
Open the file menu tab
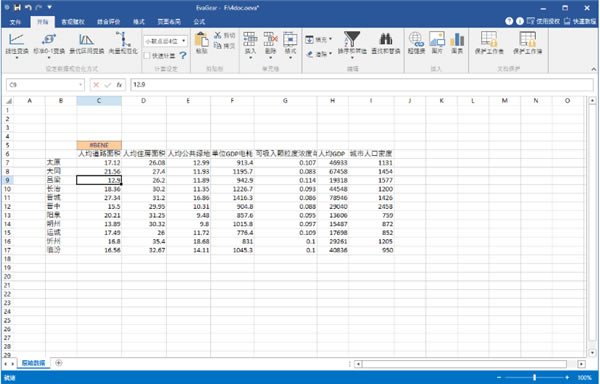coord(15,22)
